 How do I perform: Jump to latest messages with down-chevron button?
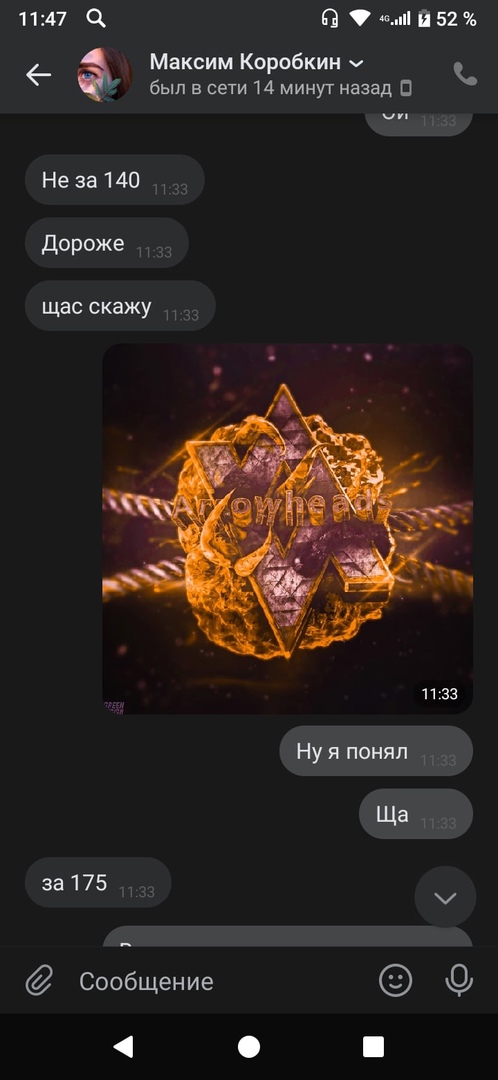[445, 897]
